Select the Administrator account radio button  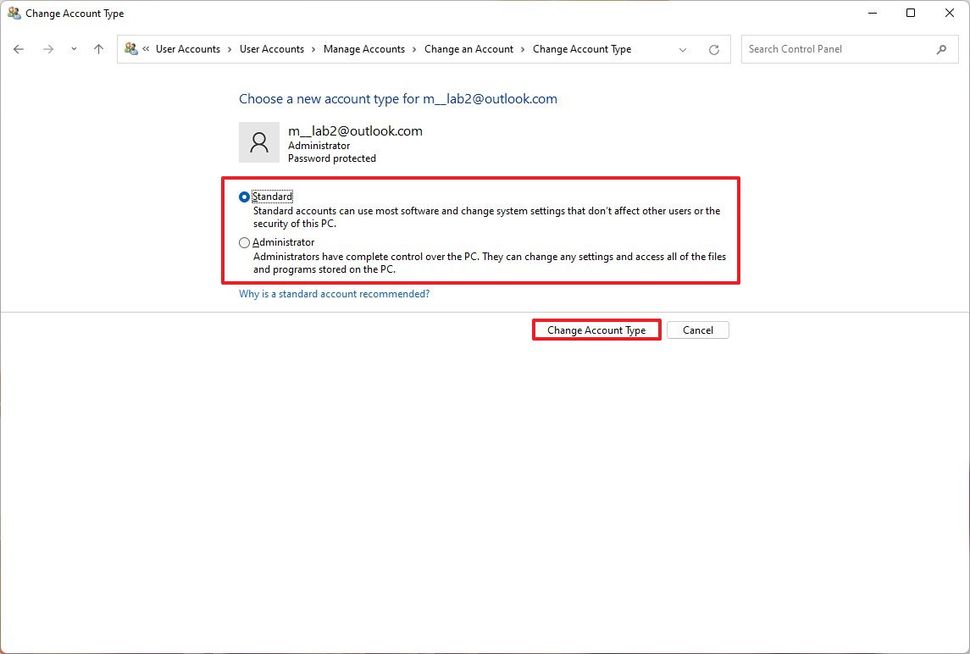244,242
